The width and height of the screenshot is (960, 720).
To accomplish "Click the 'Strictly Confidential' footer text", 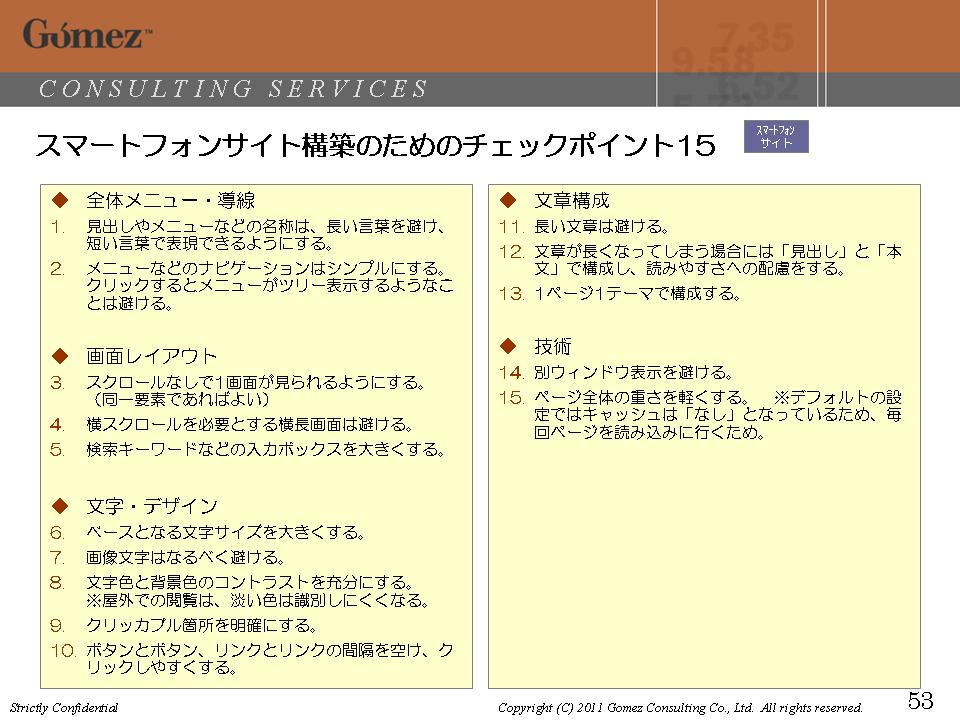I will [x=64, y=708].
